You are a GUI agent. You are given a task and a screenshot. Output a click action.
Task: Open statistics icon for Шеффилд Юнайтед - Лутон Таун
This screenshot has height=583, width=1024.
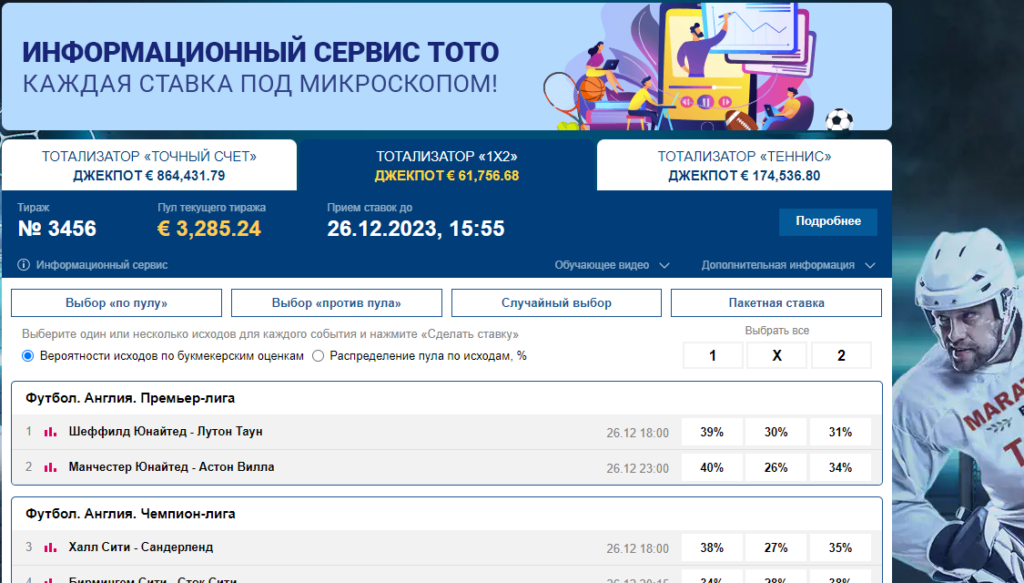point(50,432)
